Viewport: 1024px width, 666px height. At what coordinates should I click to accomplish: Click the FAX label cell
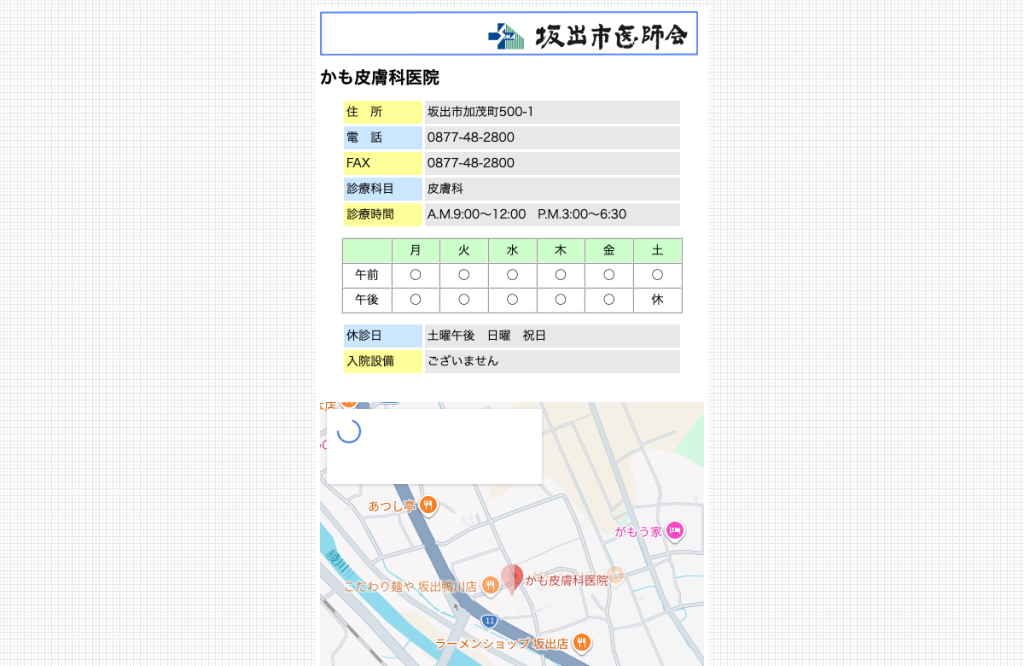click(383, 163)
